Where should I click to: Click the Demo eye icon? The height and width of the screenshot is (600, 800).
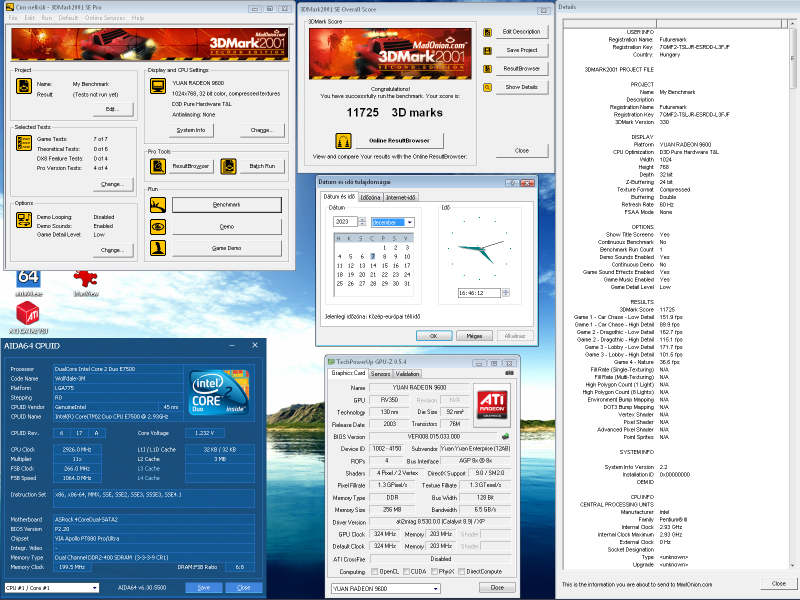[158, 227]
